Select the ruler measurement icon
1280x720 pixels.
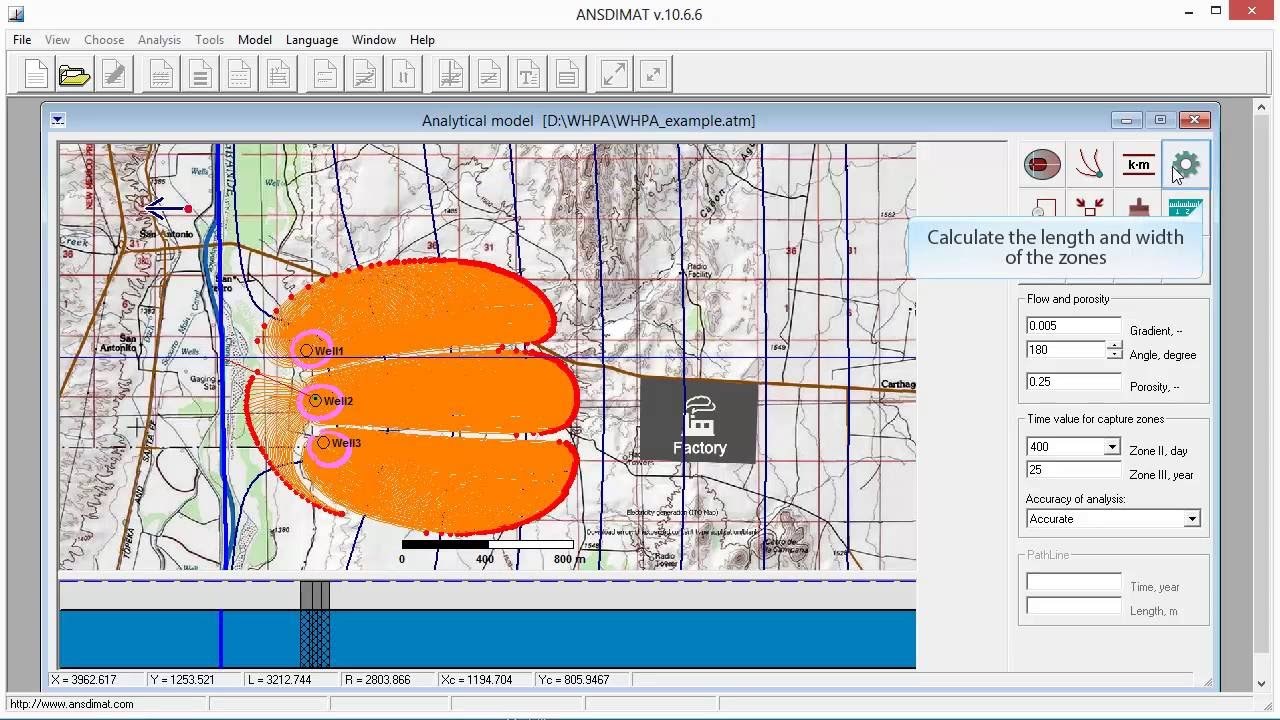pyautogui.click(x=1186, y=208)
